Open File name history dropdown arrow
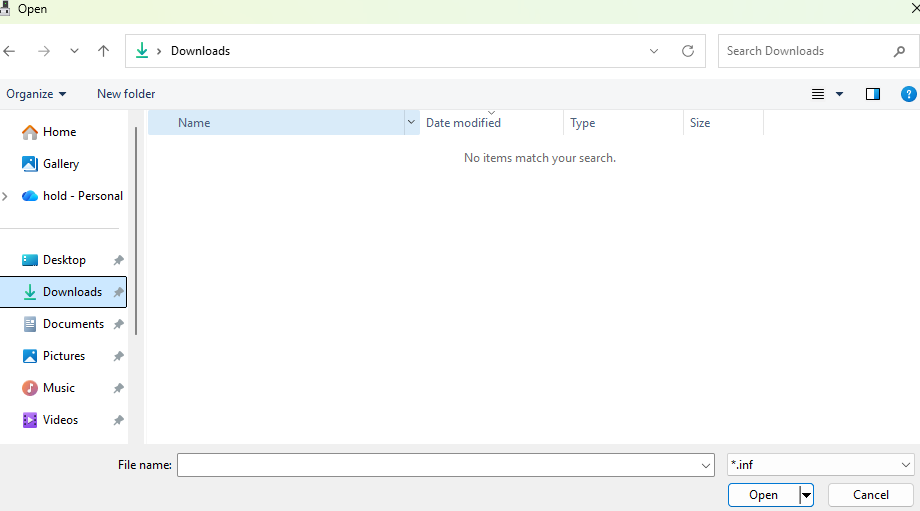Viewport: 920px width, 511px height. click(705, 465)
